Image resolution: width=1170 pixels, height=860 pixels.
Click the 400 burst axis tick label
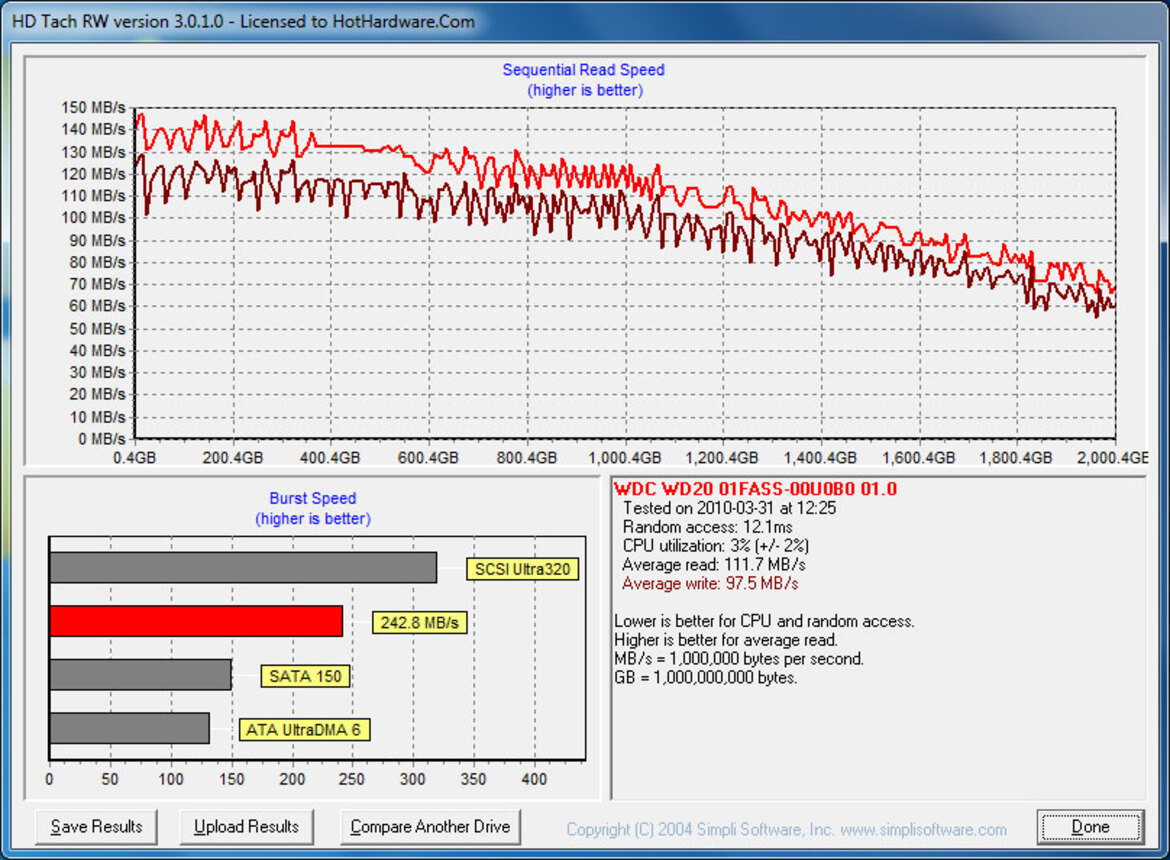[534, 779]
